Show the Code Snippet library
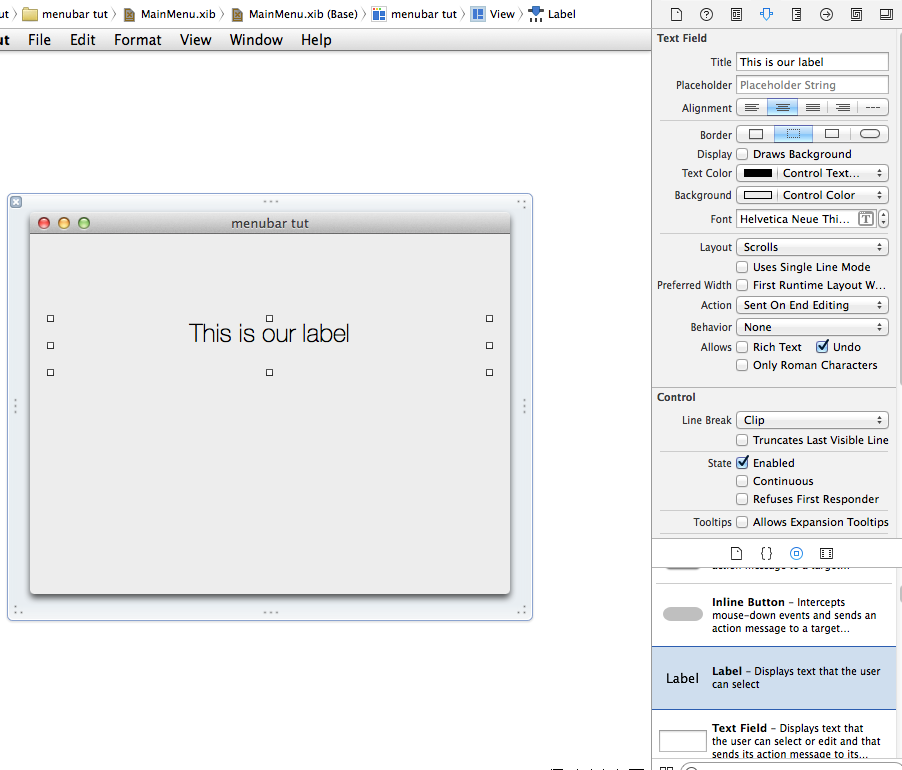Image resolution: width=902 pixels, height=770 pixels. point(766,553)
